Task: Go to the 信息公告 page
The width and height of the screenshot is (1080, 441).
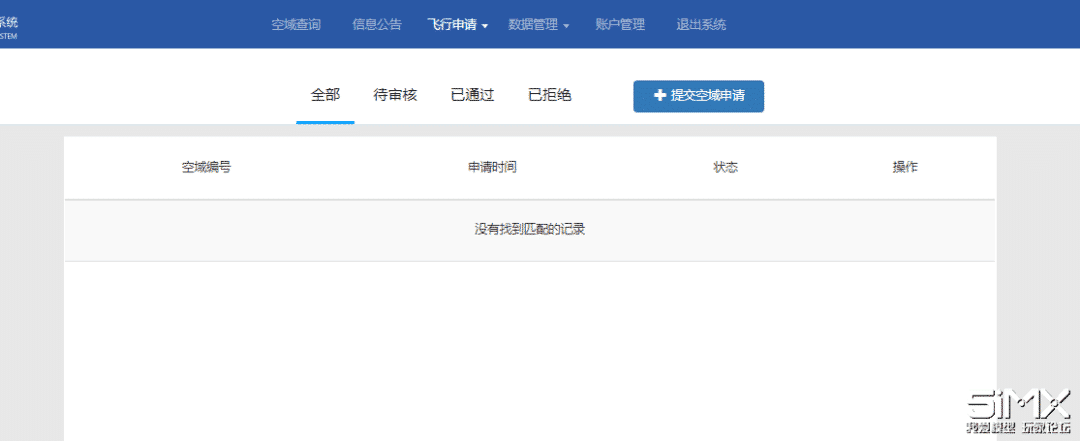Action: click(x=377, y=25)
